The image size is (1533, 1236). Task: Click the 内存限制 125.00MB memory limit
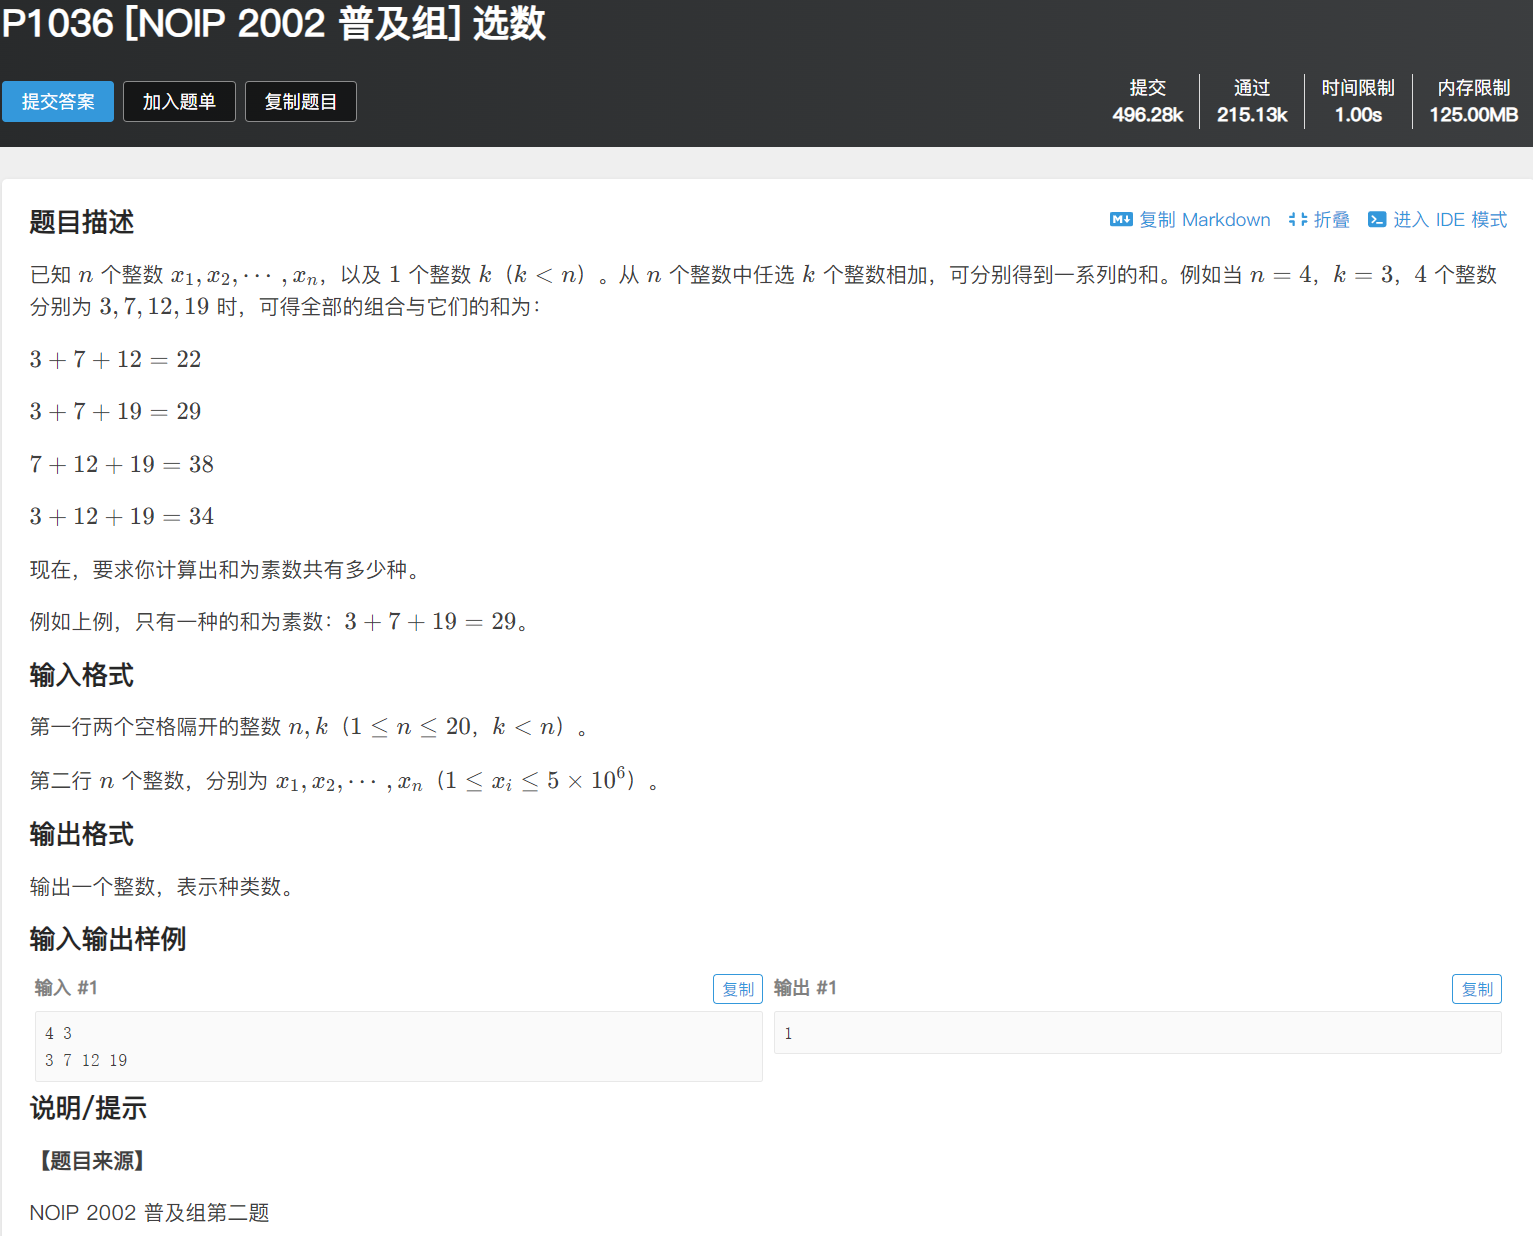pyautogui.click(x=1474, y=101)
